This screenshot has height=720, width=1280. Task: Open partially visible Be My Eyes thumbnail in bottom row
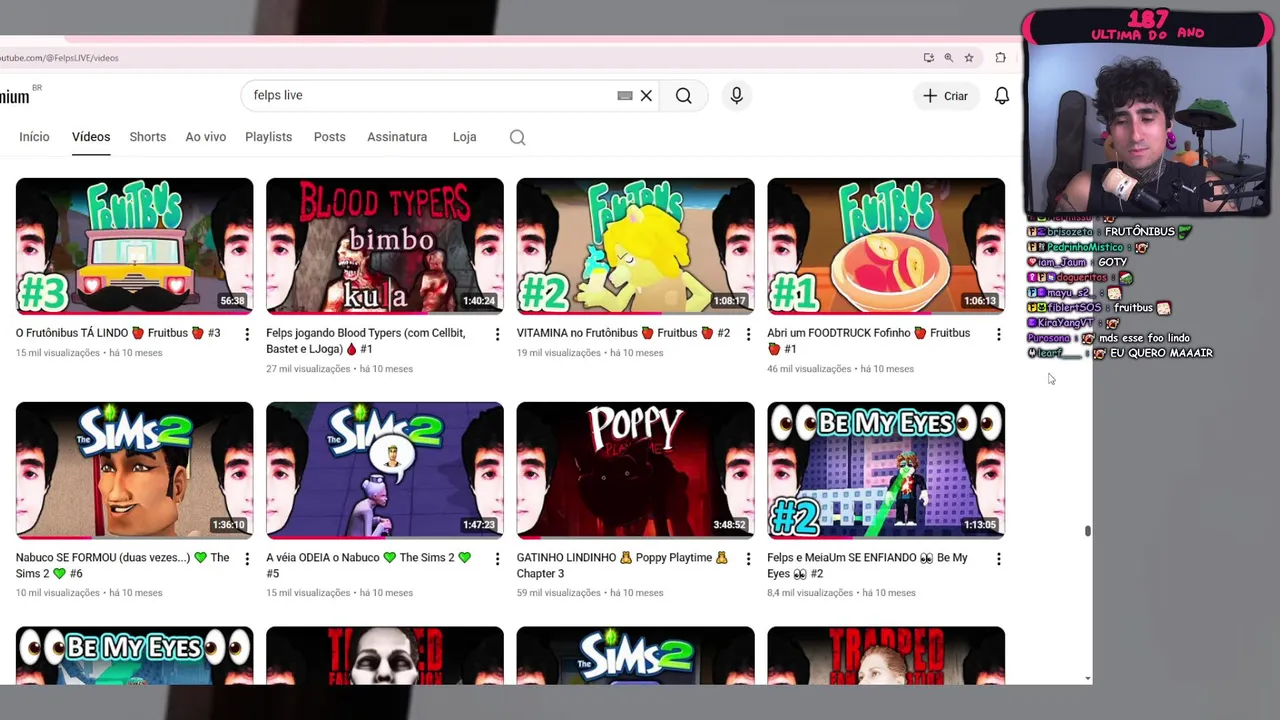pyautogui.click(x=134, y=656)
